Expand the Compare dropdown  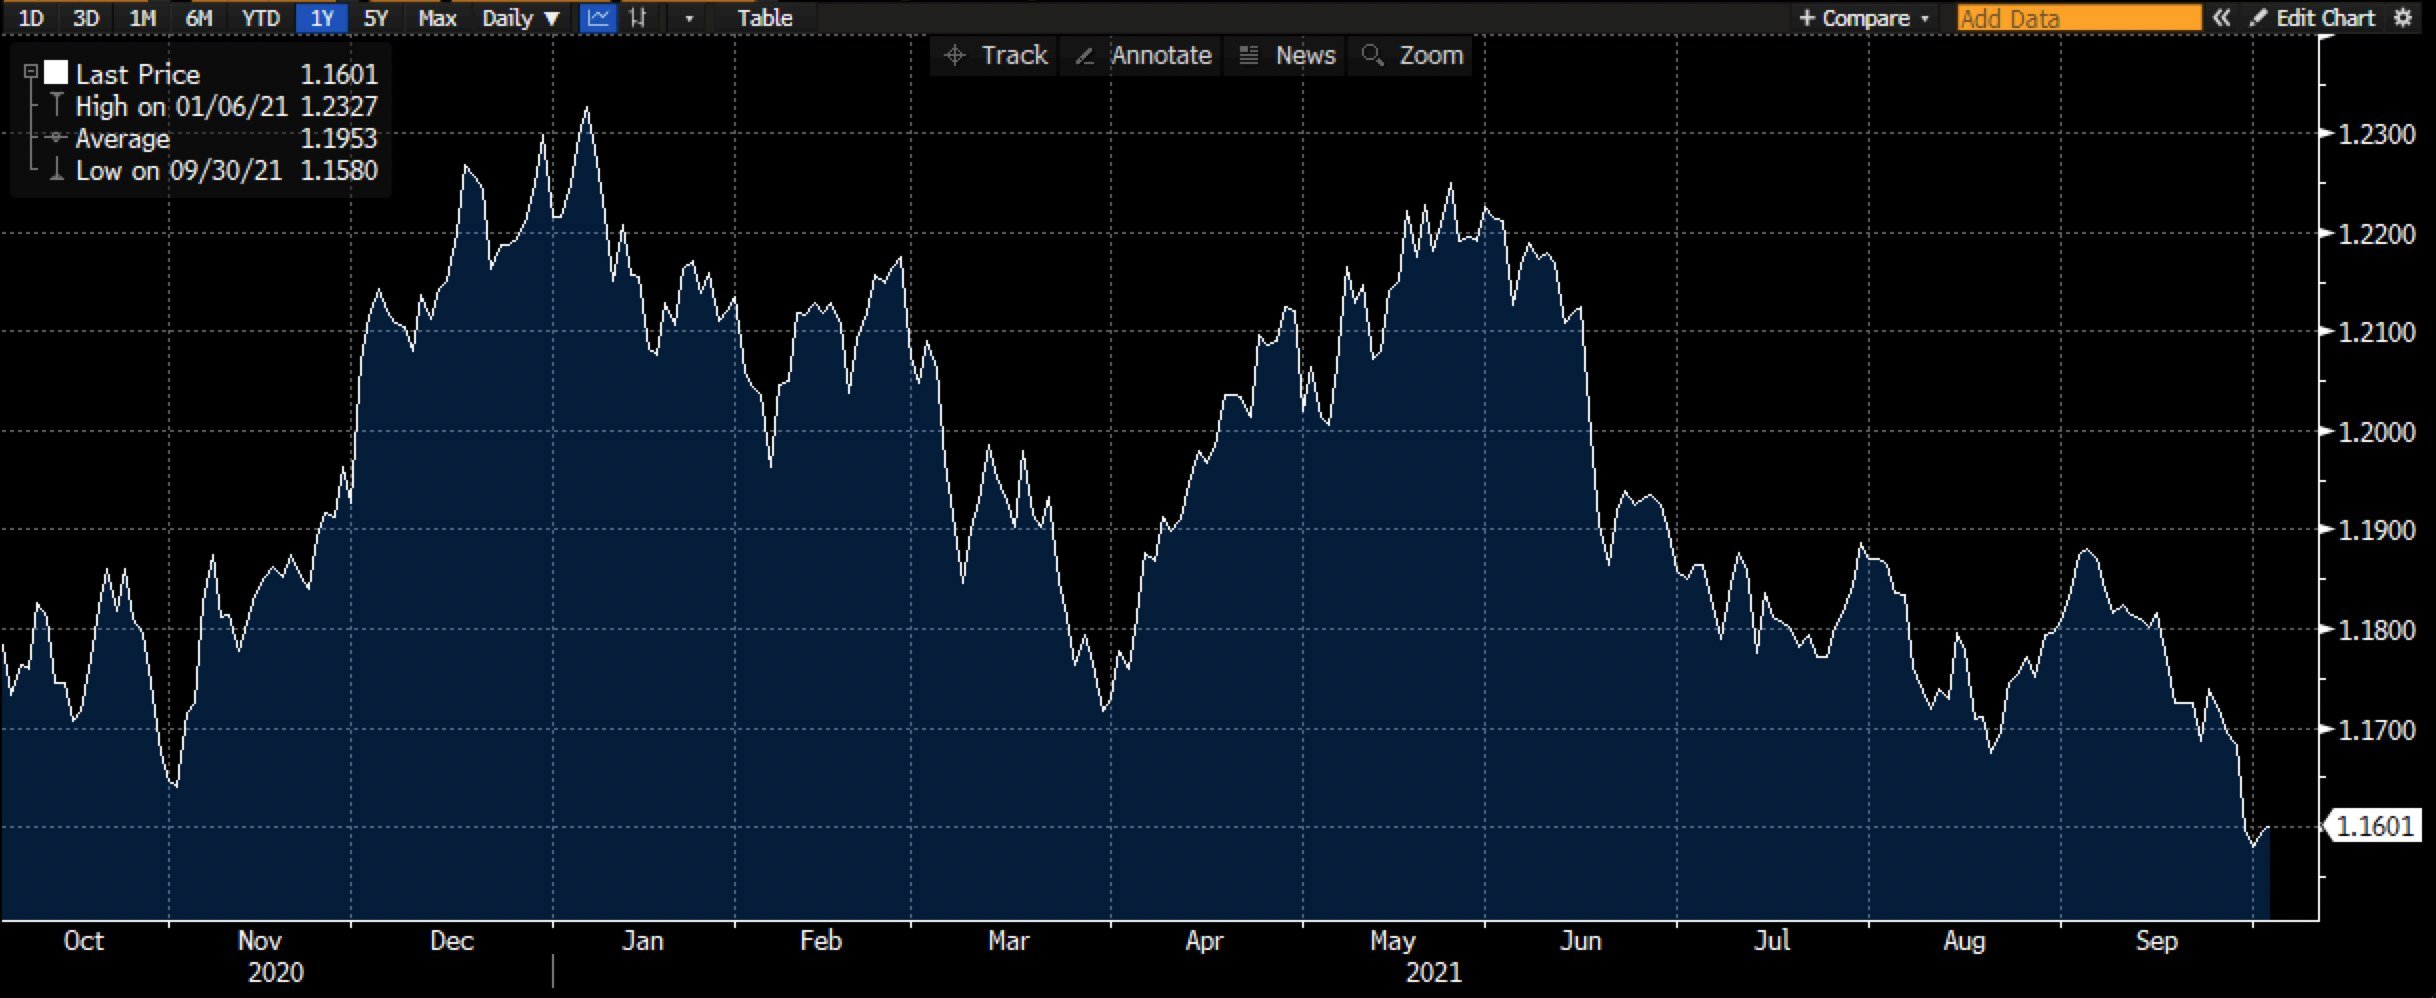pos(1862,17)
